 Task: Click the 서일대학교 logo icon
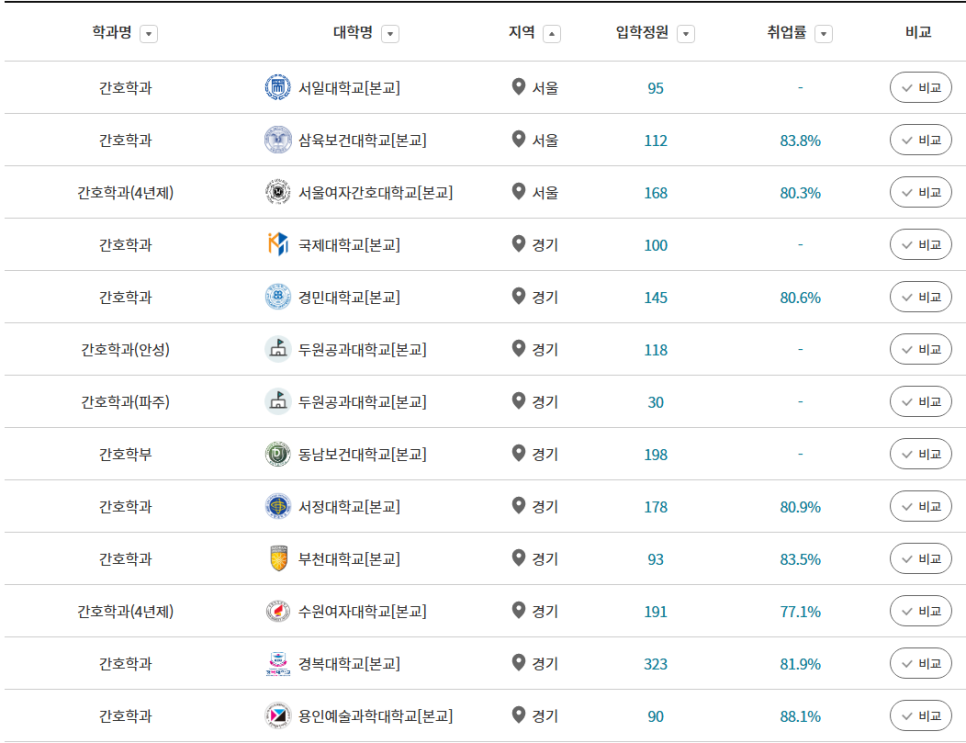[278, 87]
